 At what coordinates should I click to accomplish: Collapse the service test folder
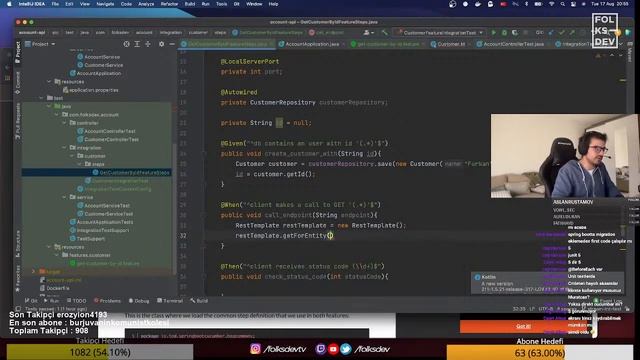[x=64, y=197]
